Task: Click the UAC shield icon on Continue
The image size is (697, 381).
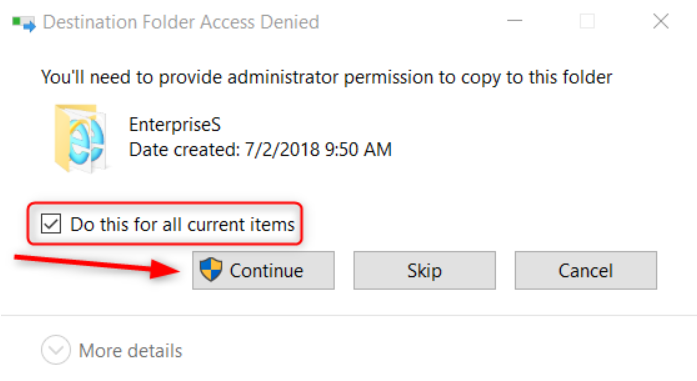Action: click(x=211, y=270)
